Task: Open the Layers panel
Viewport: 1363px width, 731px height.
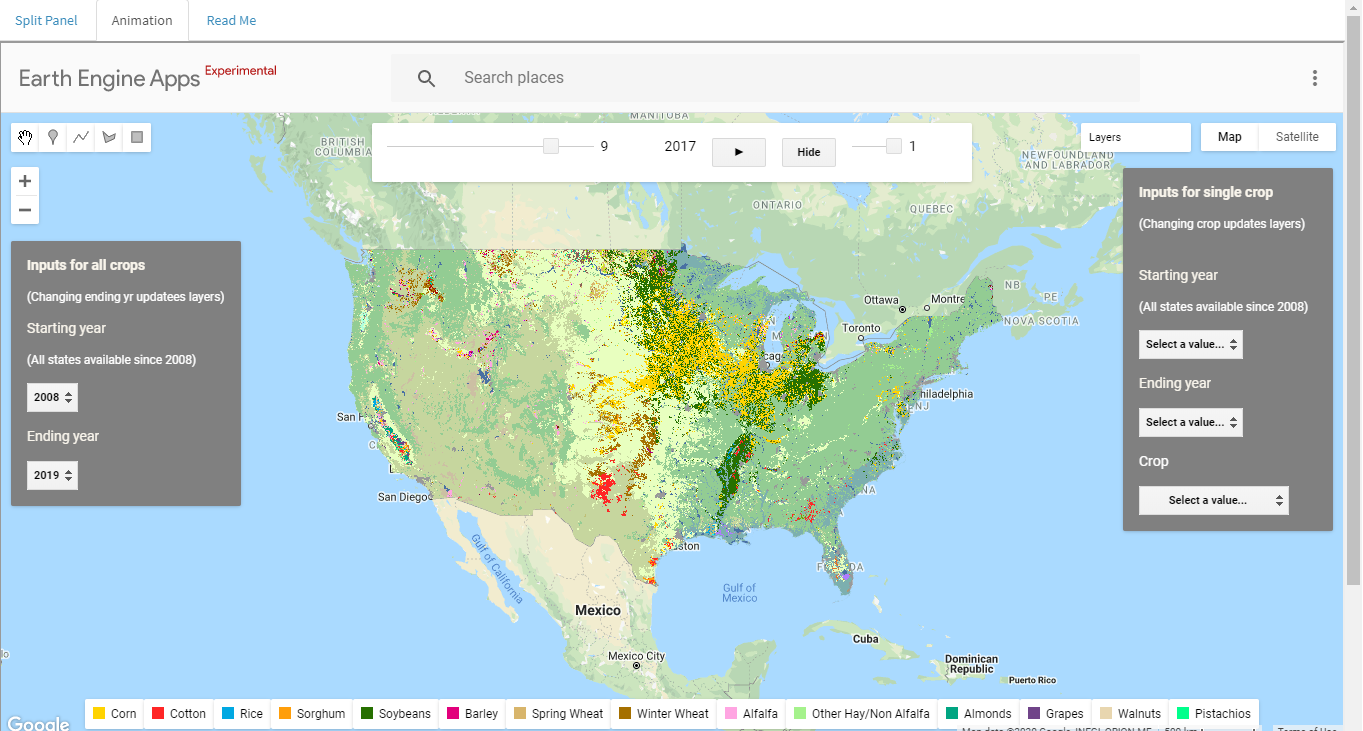Action: click(1136, 137)
